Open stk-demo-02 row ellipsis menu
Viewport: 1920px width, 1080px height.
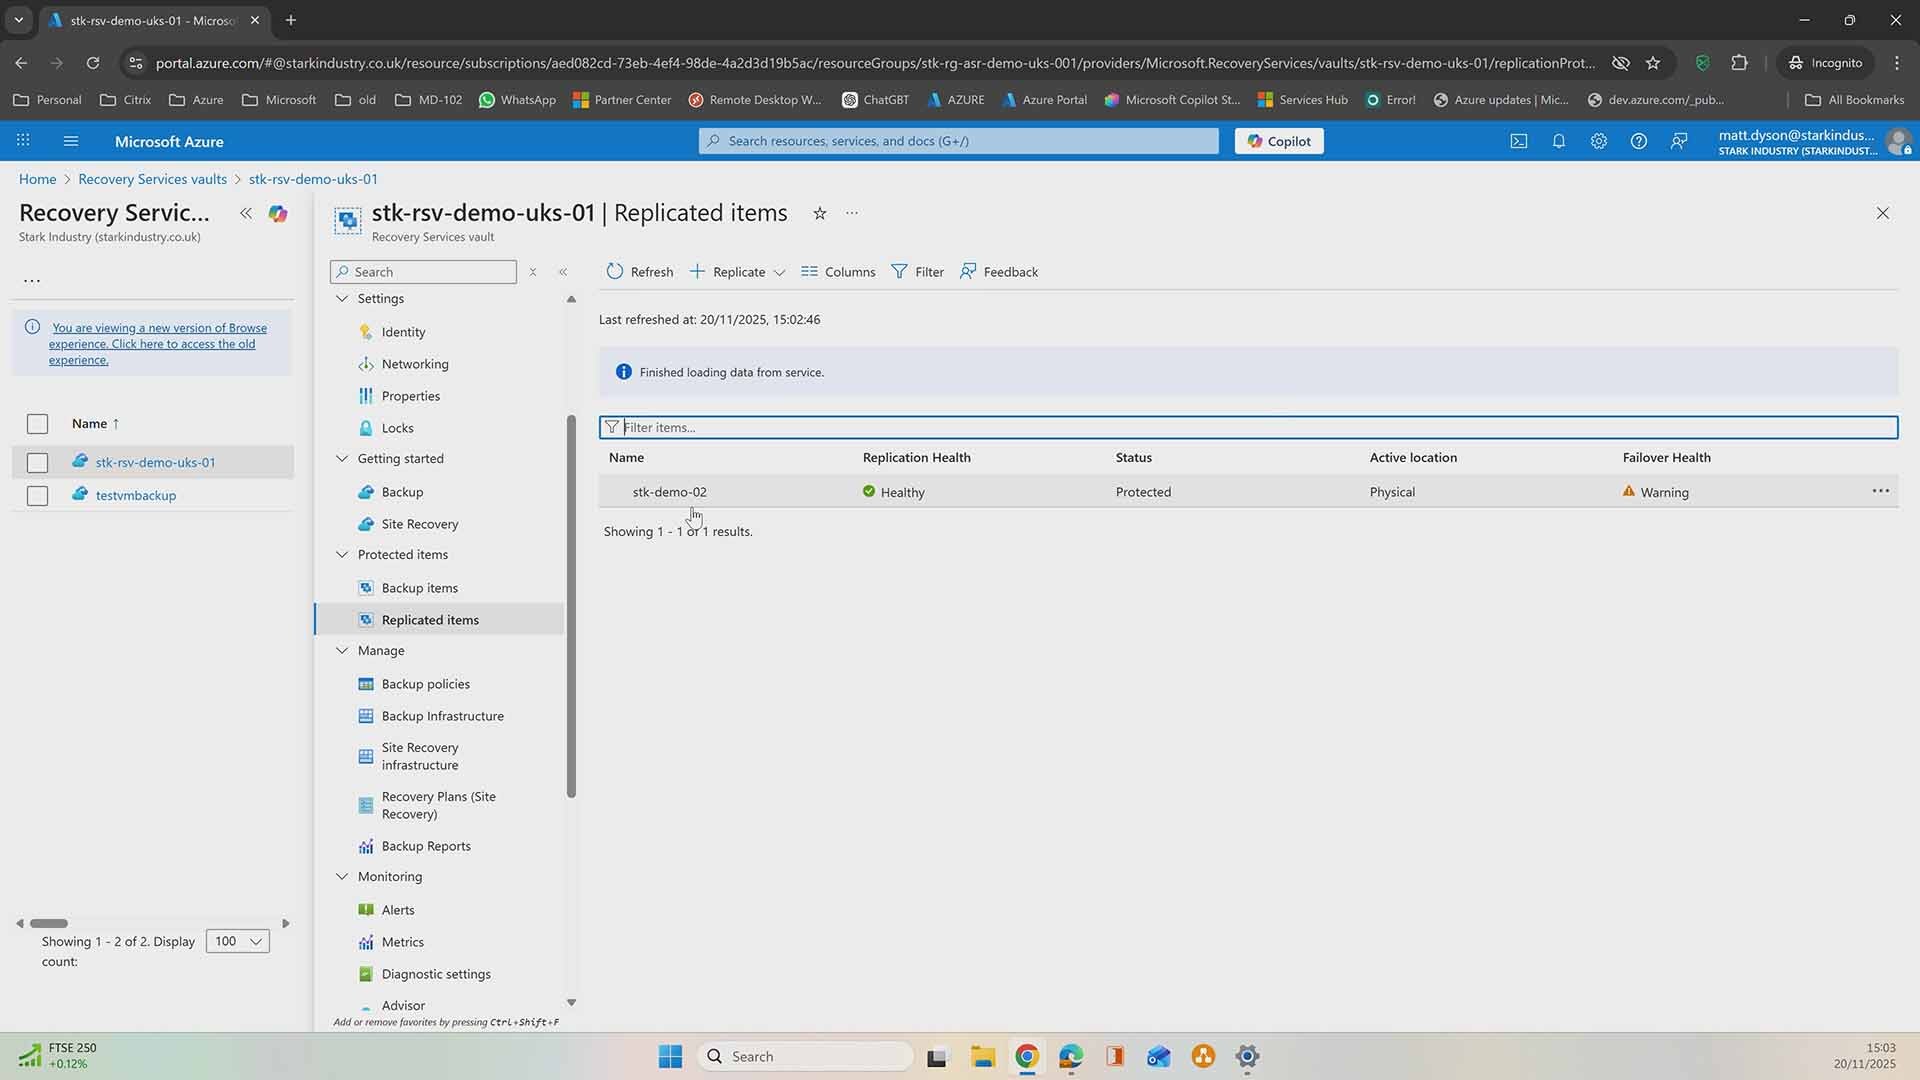[x=1880, y=491]
